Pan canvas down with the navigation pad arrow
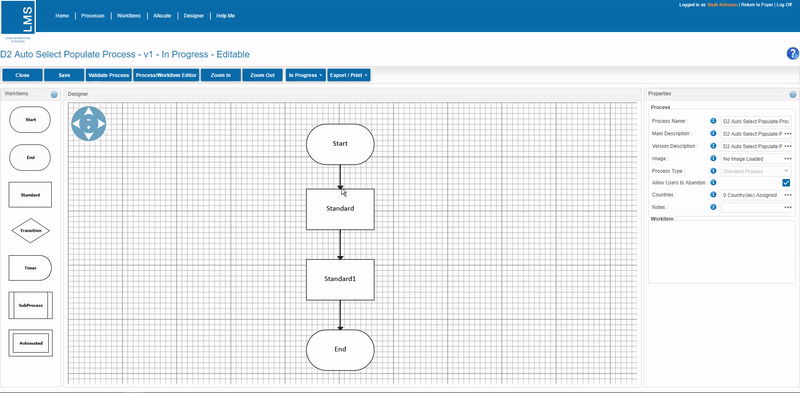The image size is (800, 393). click(89, 135)
